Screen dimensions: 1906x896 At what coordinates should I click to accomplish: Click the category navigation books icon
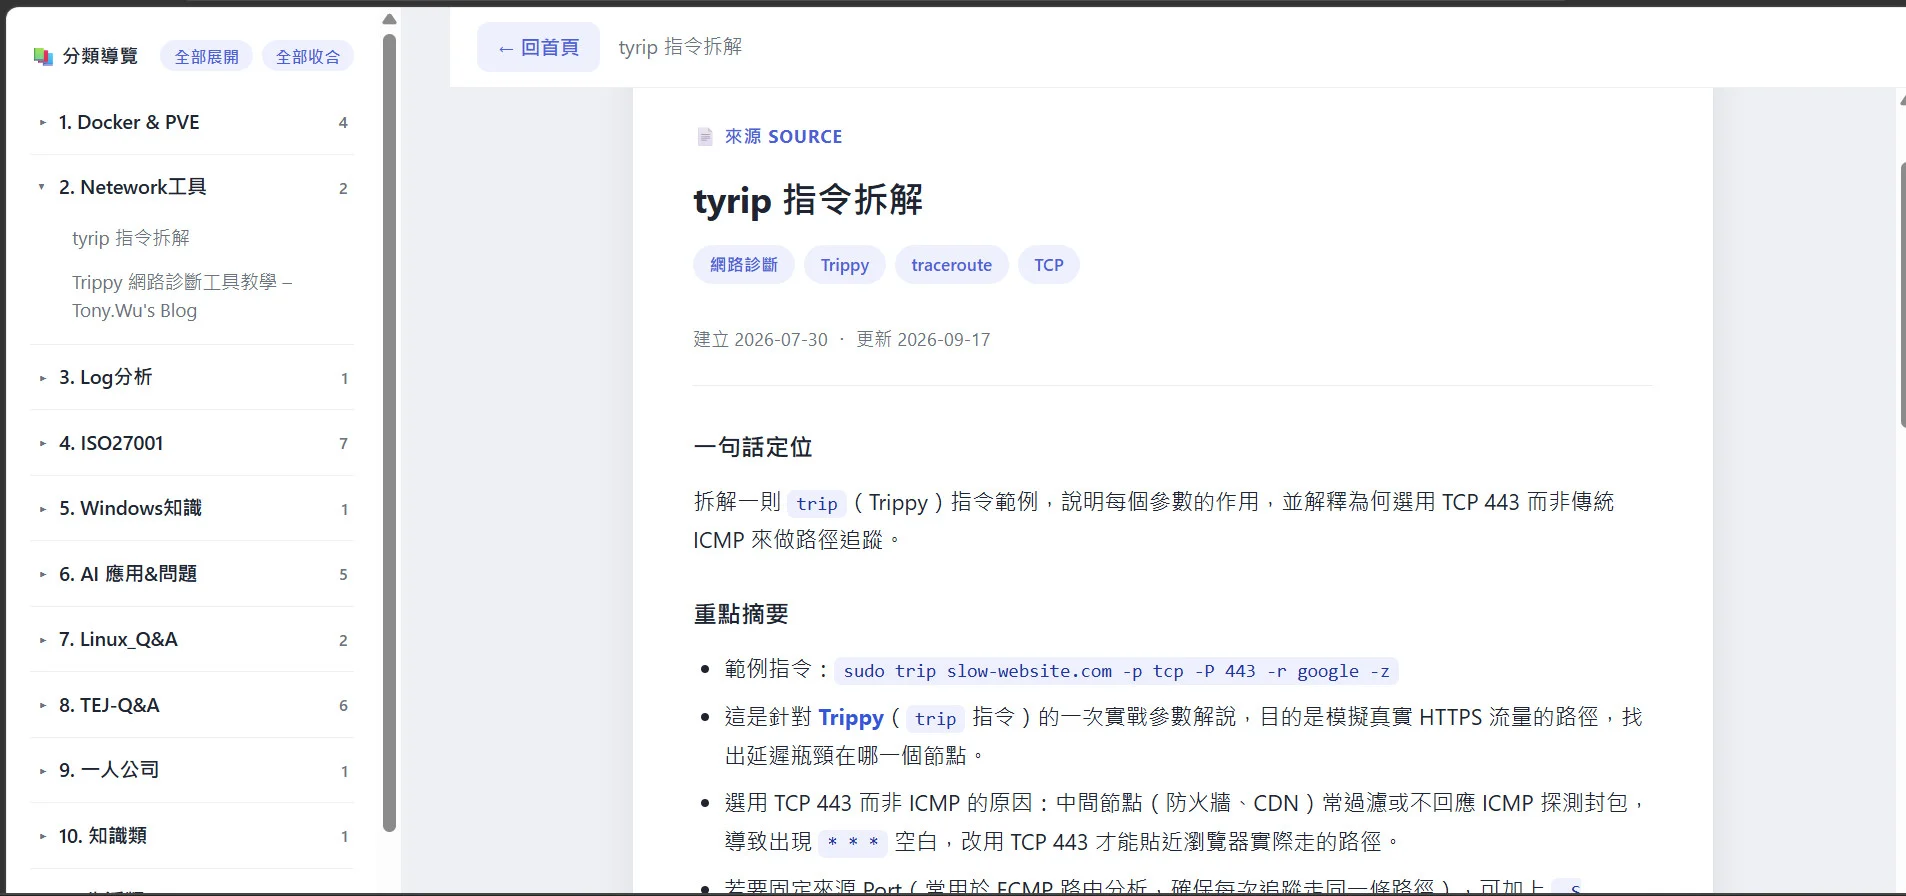(42, 56)
